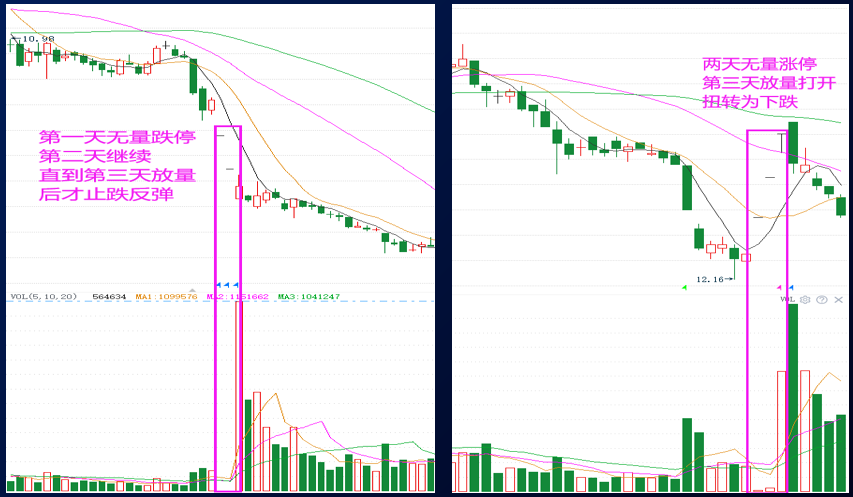Click the 10.98 high price label
This screenshot has height=497, width=853.
pyautogui.click(x=37, y=39)
